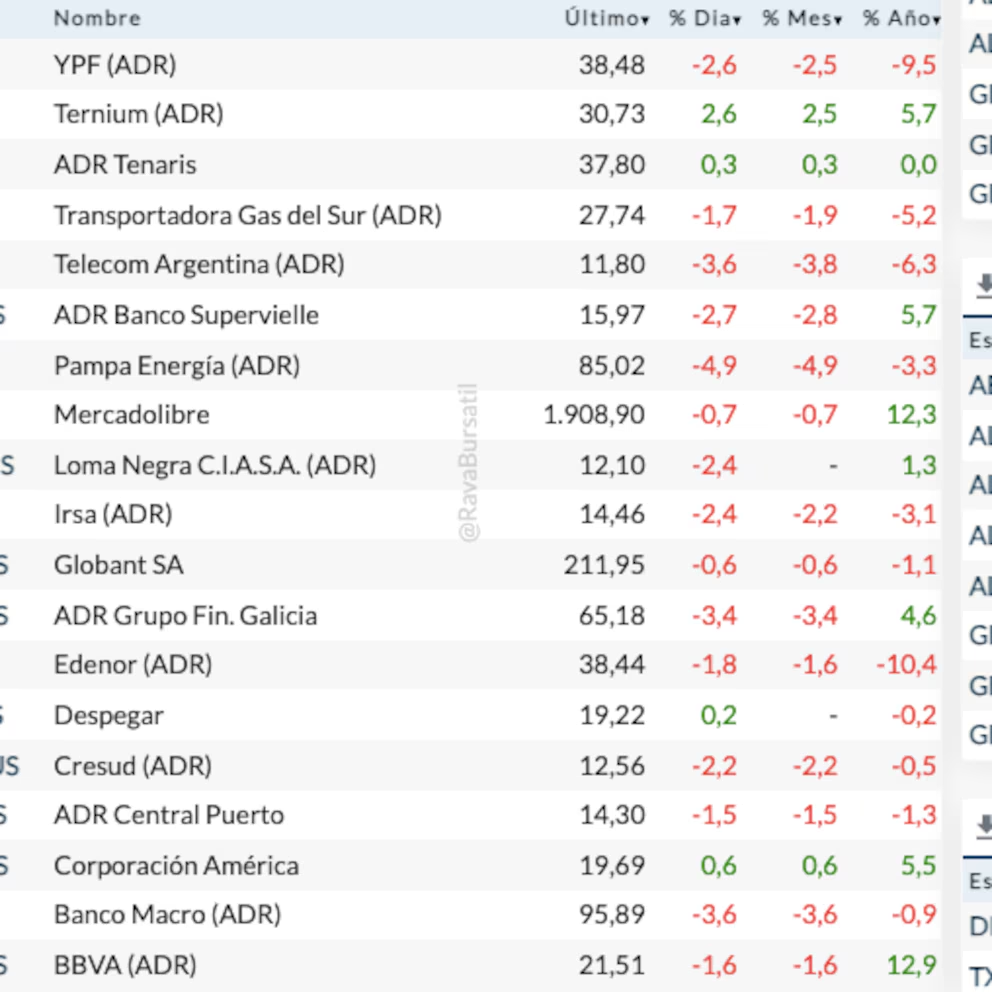This screenshot has height=992, width=992.
Task: Sort by % Año column header
Action: coord(902,18)
